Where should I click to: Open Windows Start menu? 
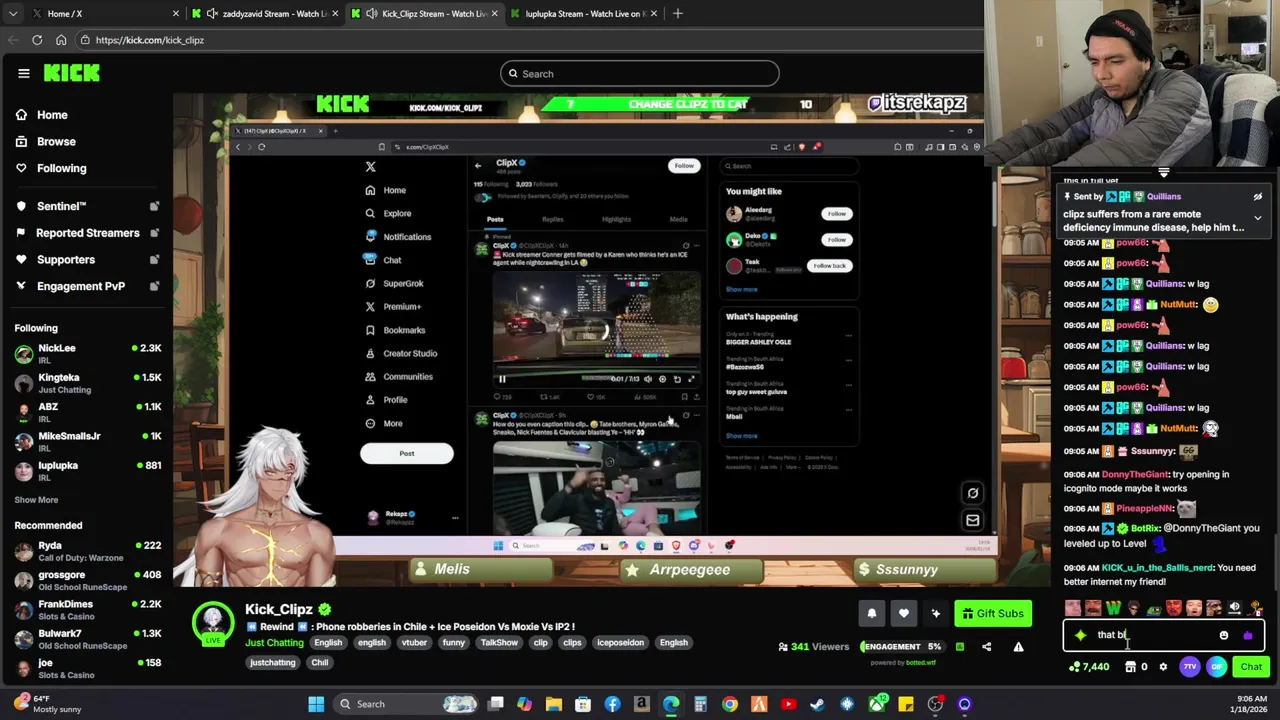tap(316, 704)
